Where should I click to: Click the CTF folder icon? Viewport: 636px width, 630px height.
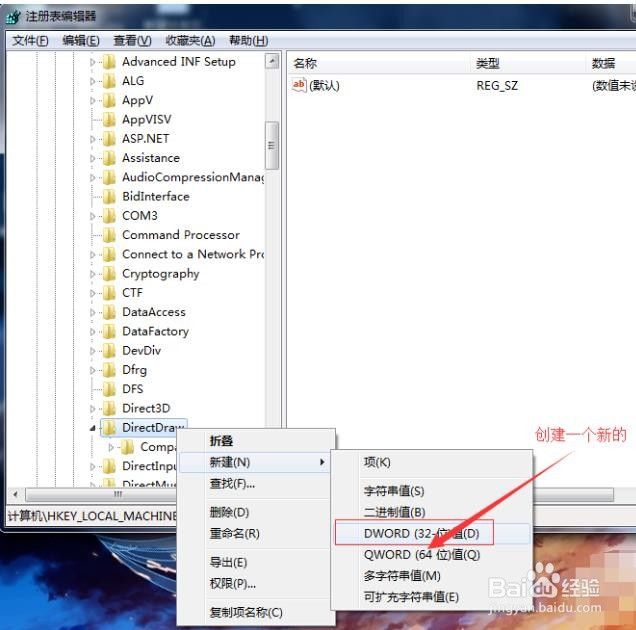click(109, 293)
